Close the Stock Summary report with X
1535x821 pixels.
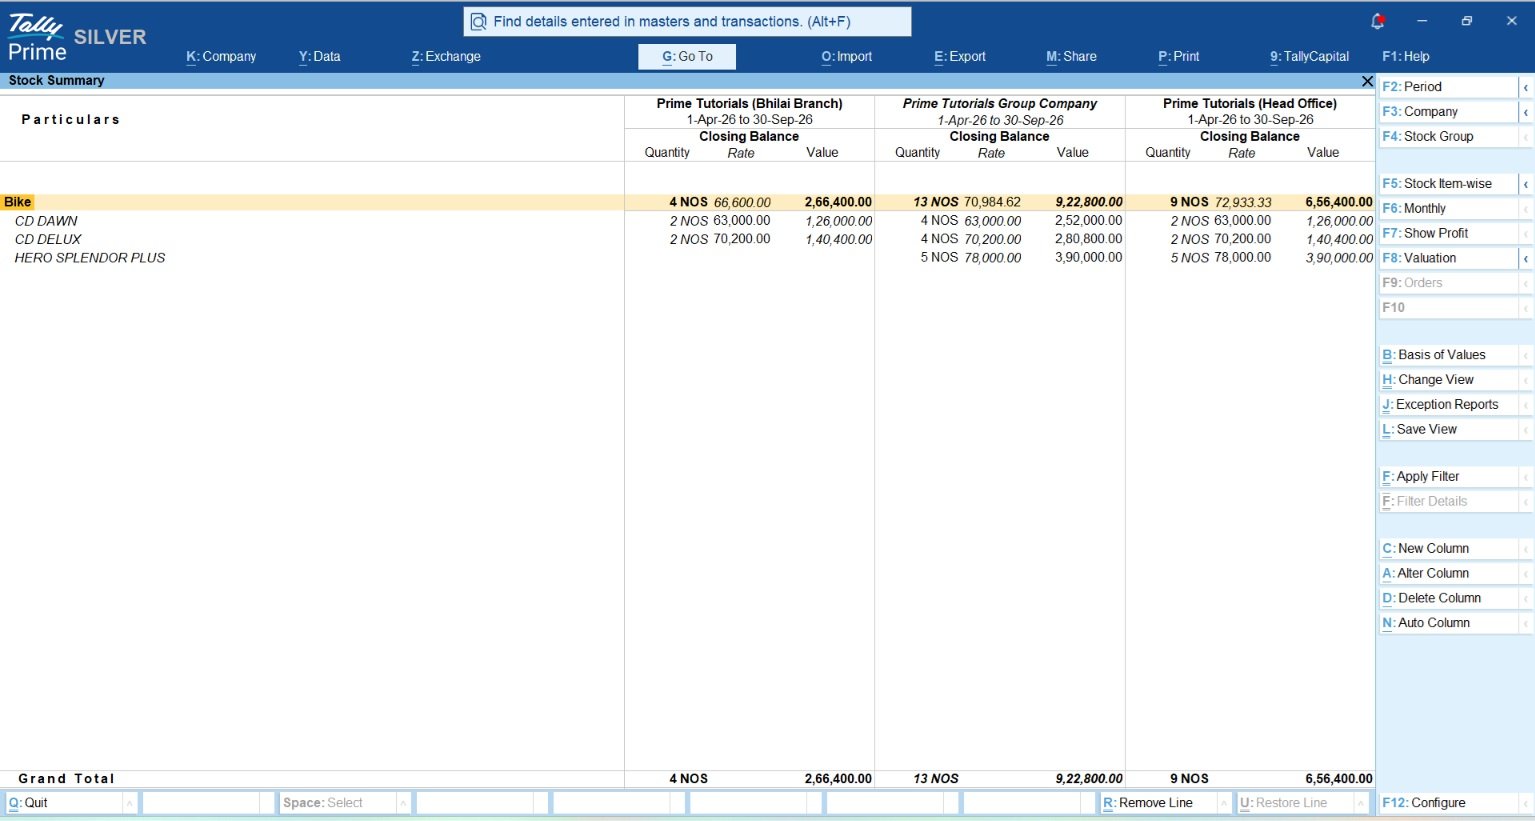pyautogui.click(x=1367, y=81)
